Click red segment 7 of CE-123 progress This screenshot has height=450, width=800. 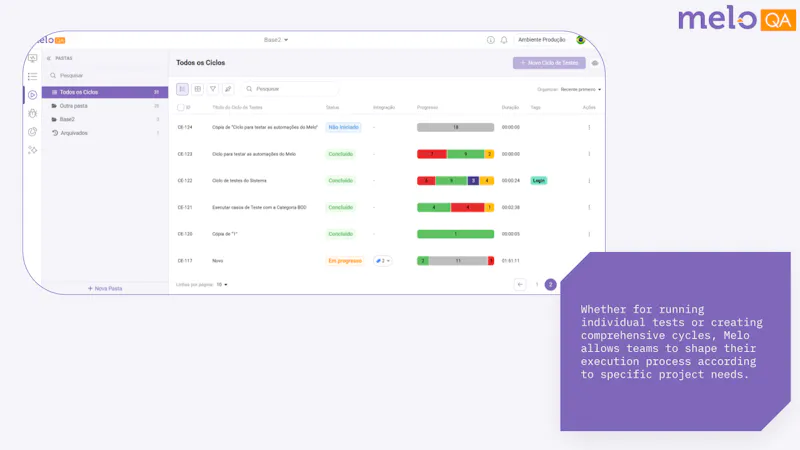[432, 154]
